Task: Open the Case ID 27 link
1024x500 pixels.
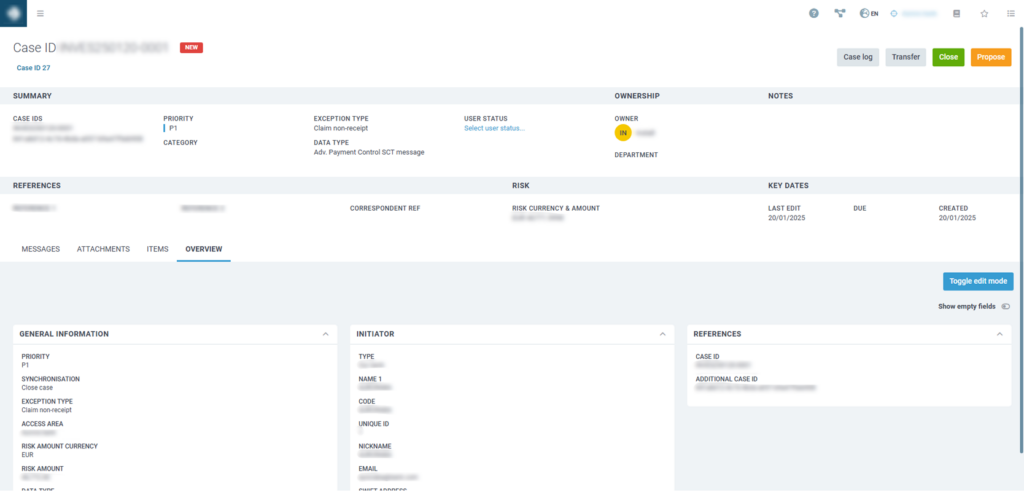Action: click(33, 68)
